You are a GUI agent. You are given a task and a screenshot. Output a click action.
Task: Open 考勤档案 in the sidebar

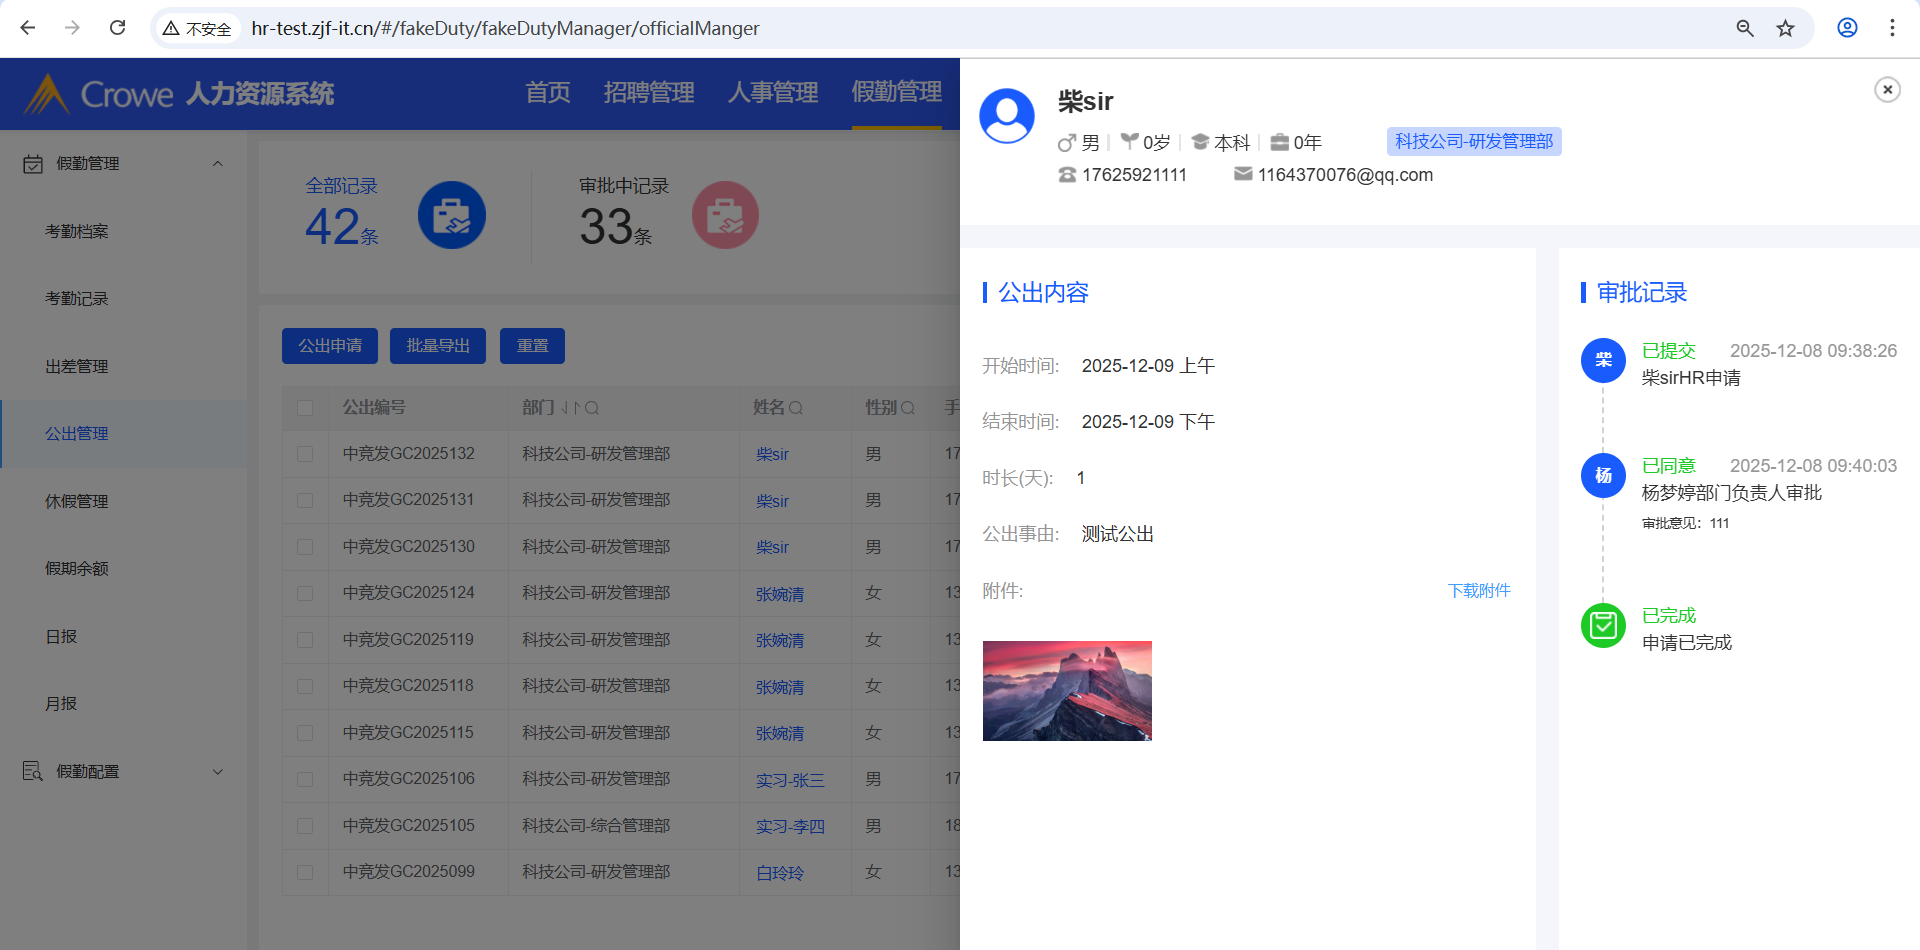[77, 232]
